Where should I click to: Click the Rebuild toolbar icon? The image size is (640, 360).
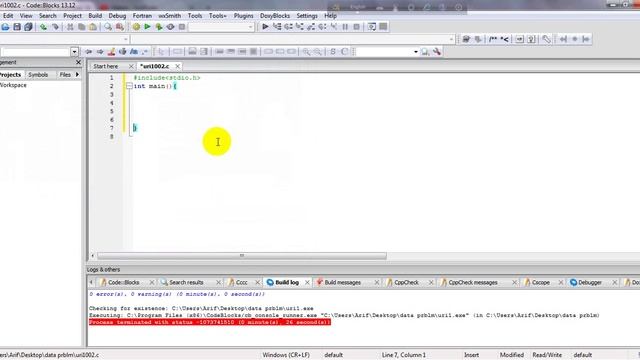pyautogui.click(x=170, y=27)
